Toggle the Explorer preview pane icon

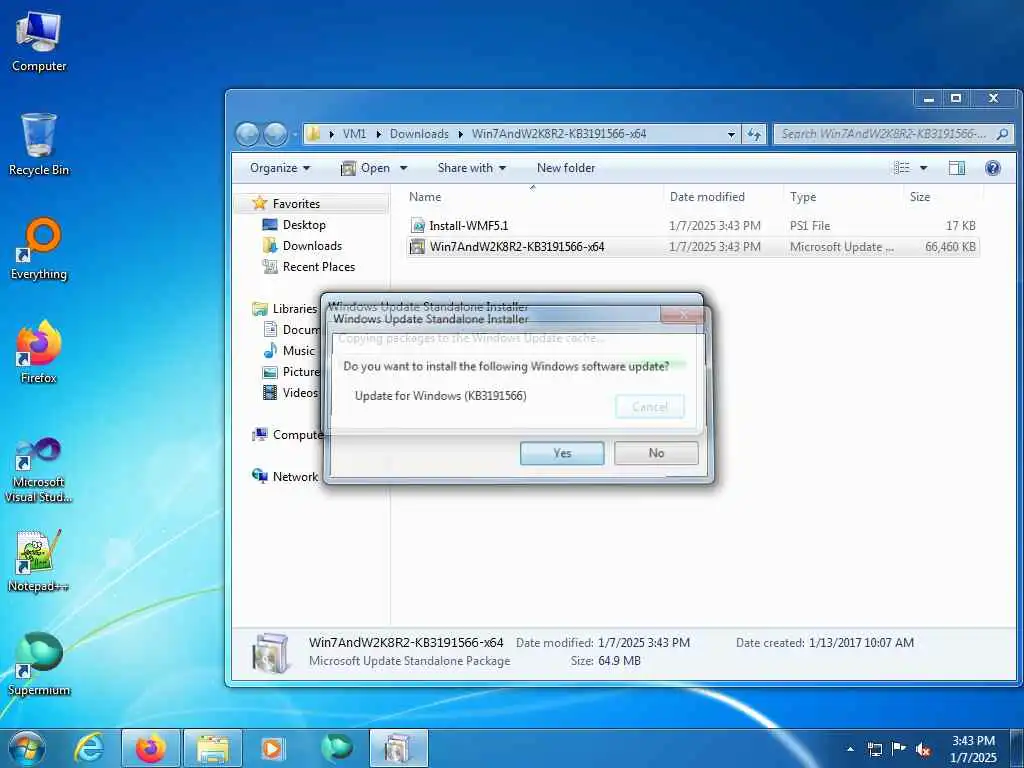(x=957, y=168)
